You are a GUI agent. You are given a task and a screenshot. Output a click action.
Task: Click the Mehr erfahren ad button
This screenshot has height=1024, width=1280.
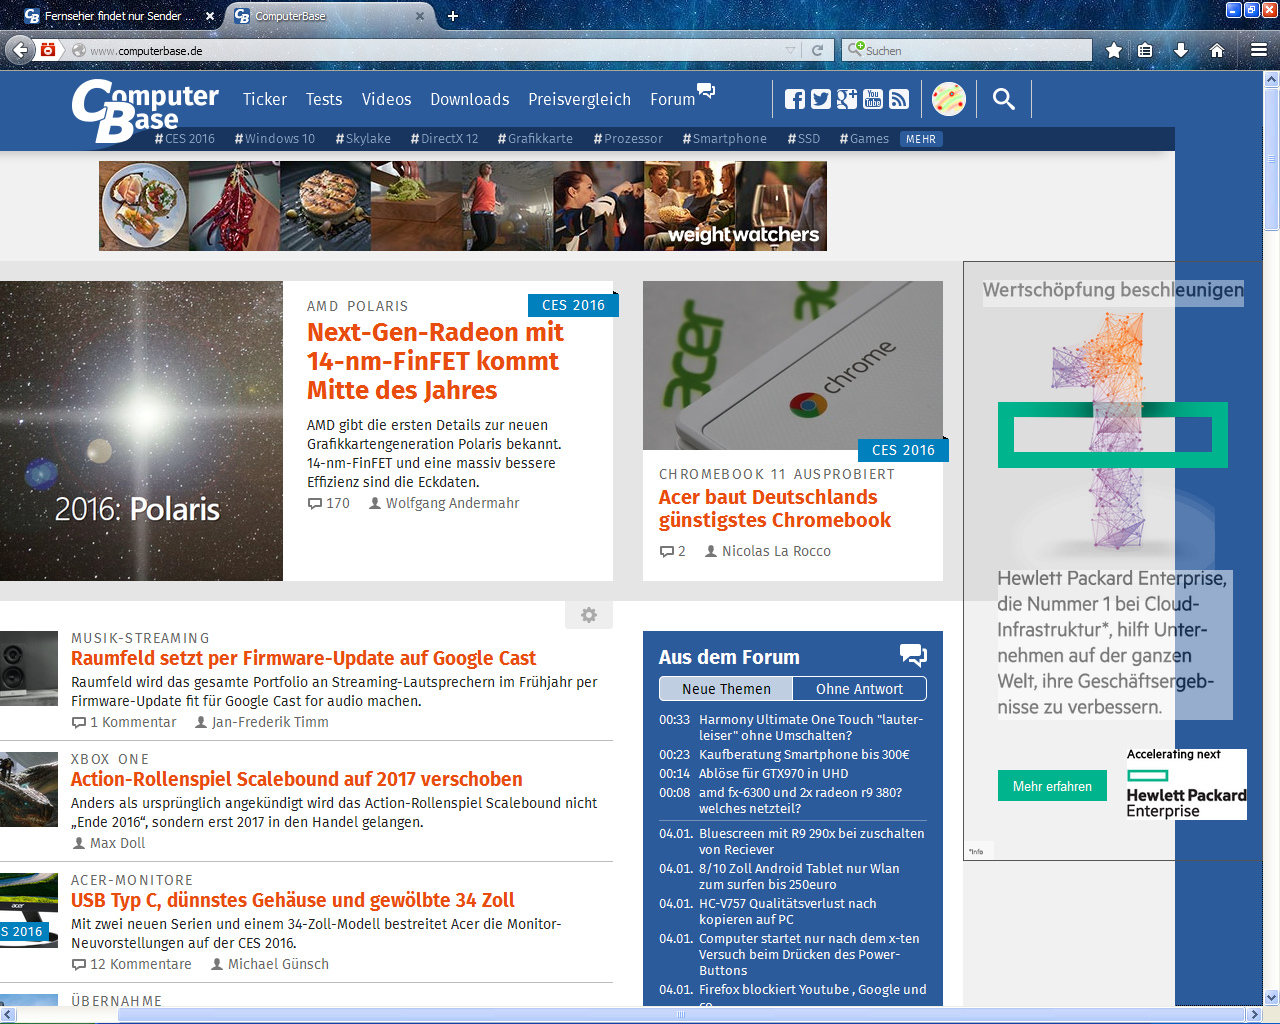[1052, 786]
